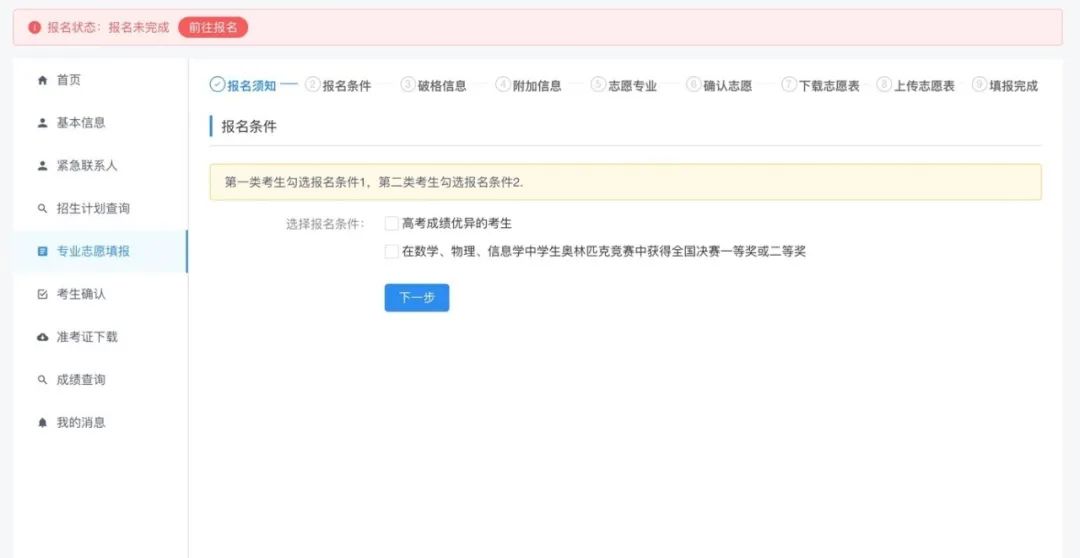Check the 奥林匹克竞赛 award condition checkbox
This screenshot has height=558, width=1080.
pos(391,251)
